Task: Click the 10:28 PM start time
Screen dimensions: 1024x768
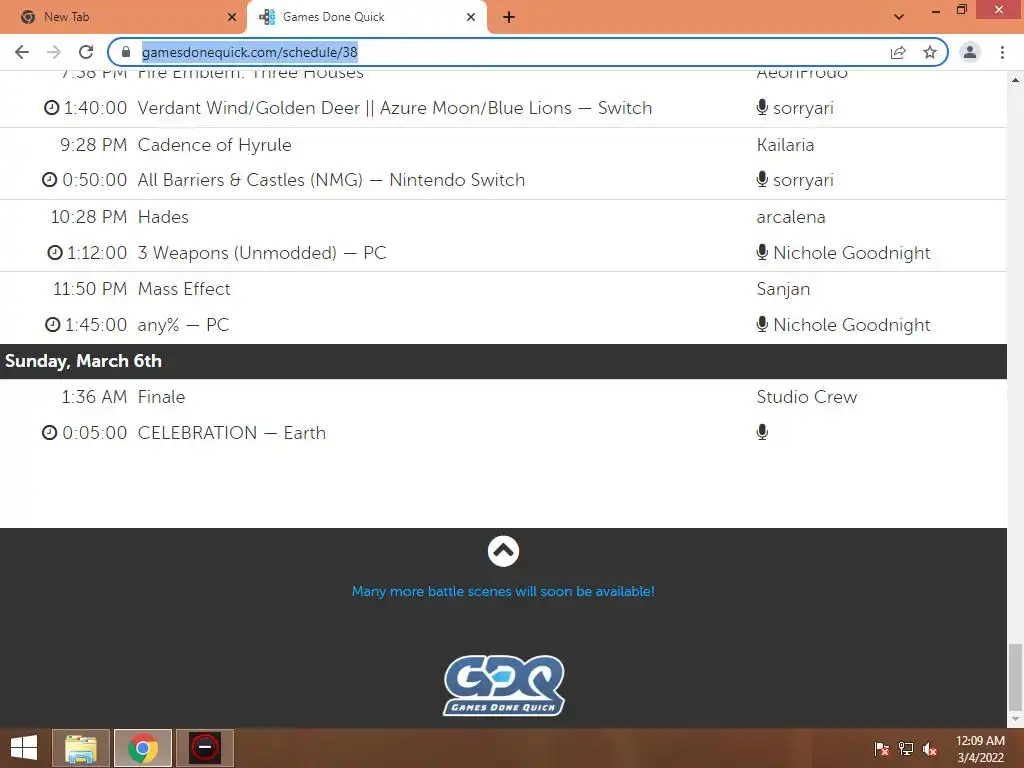Action: coord(89,217)
